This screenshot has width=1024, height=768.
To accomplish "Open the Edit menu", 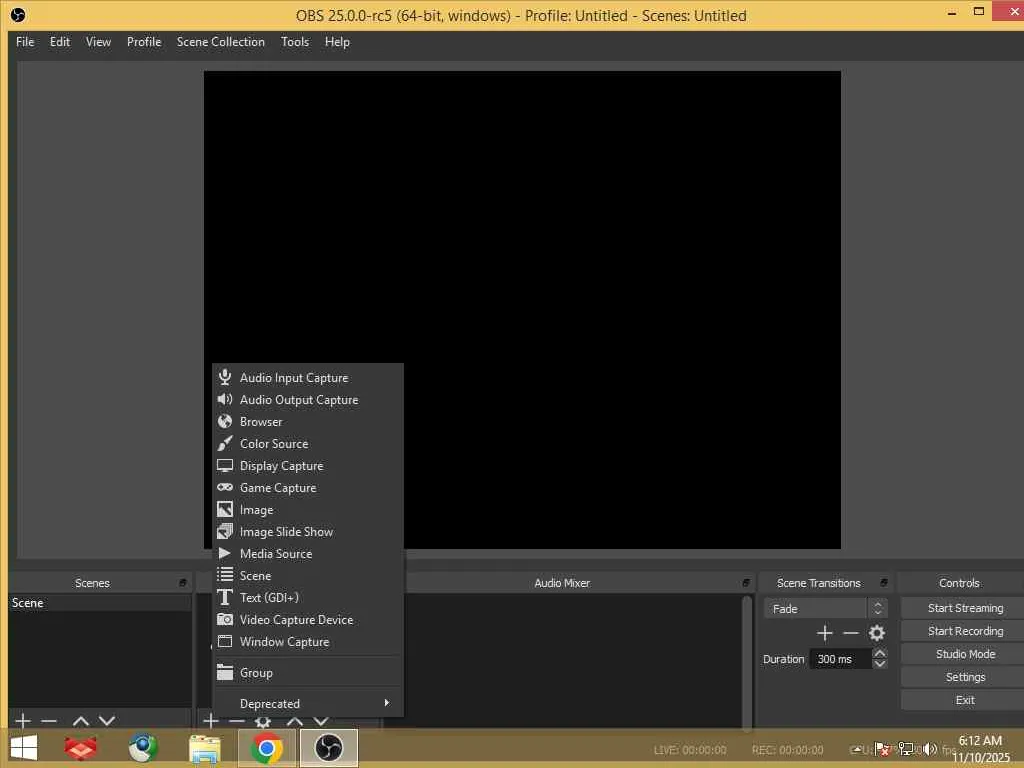I will pos(60,42).
